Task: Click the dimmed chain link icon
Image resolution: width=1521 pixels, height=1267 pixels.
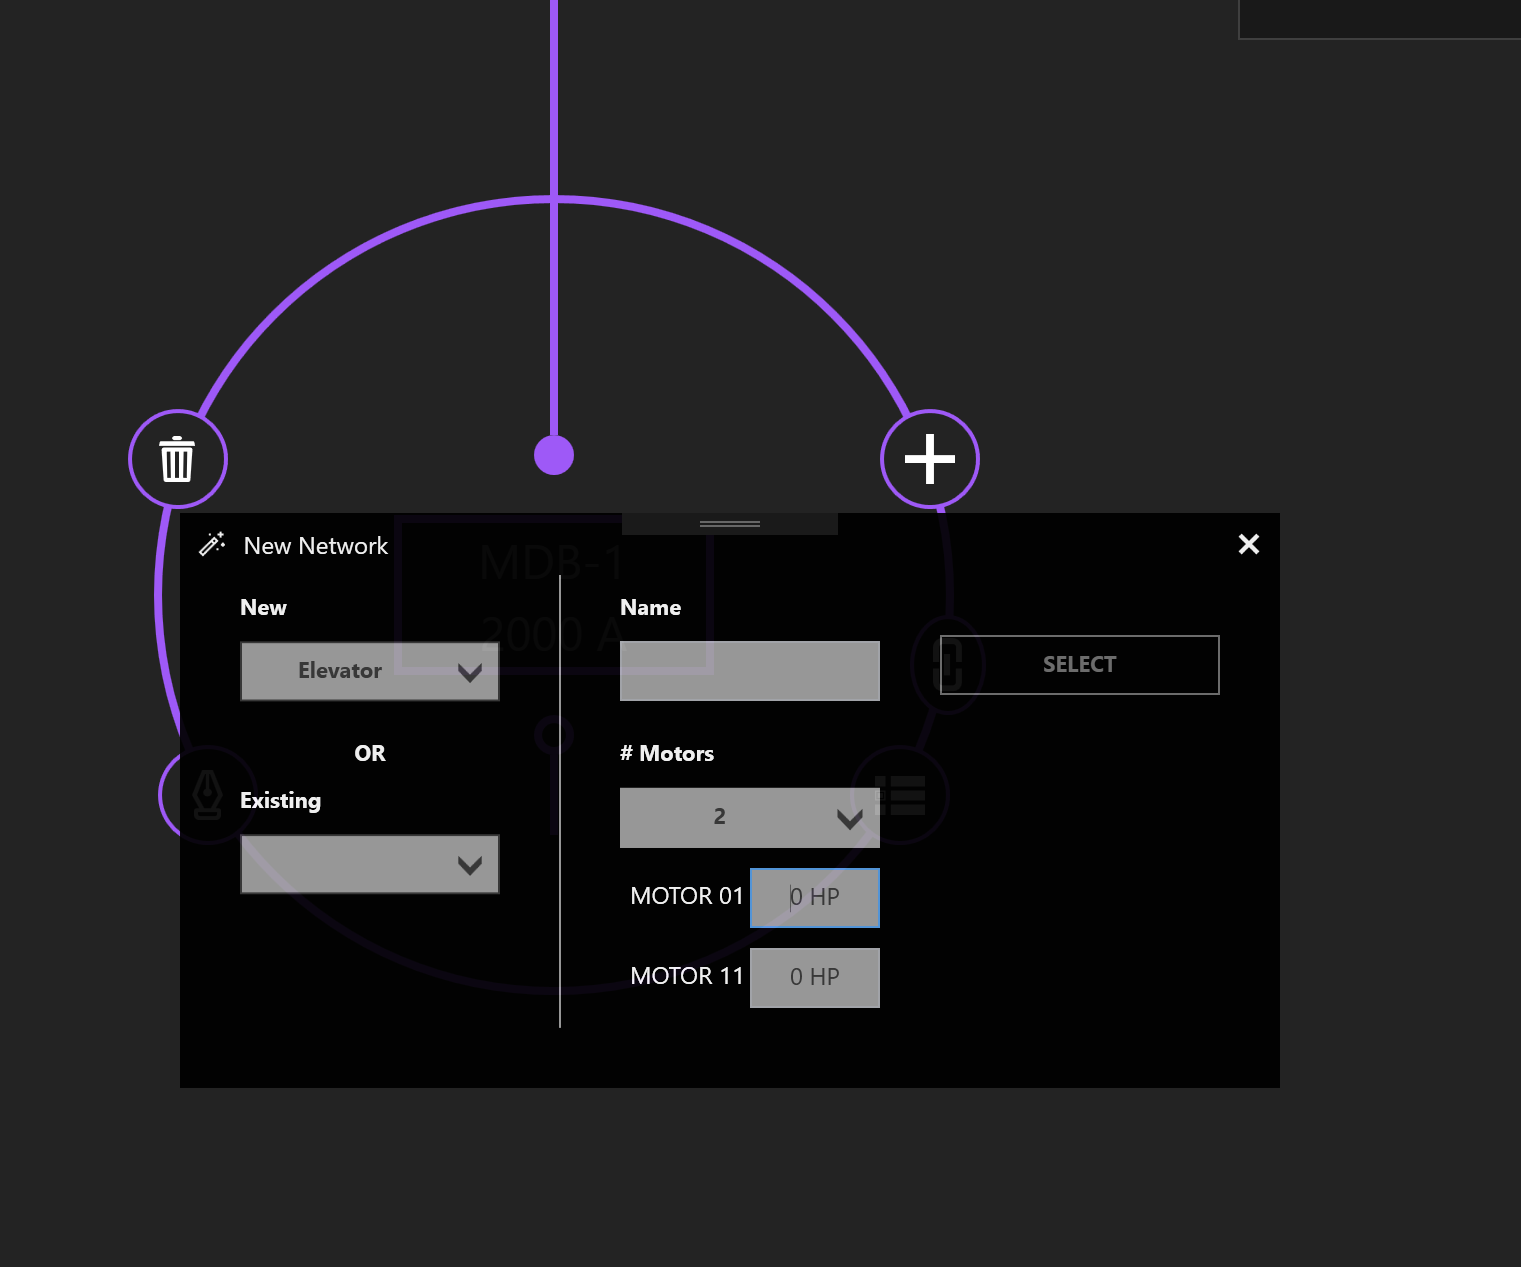Action: [946, 664]
